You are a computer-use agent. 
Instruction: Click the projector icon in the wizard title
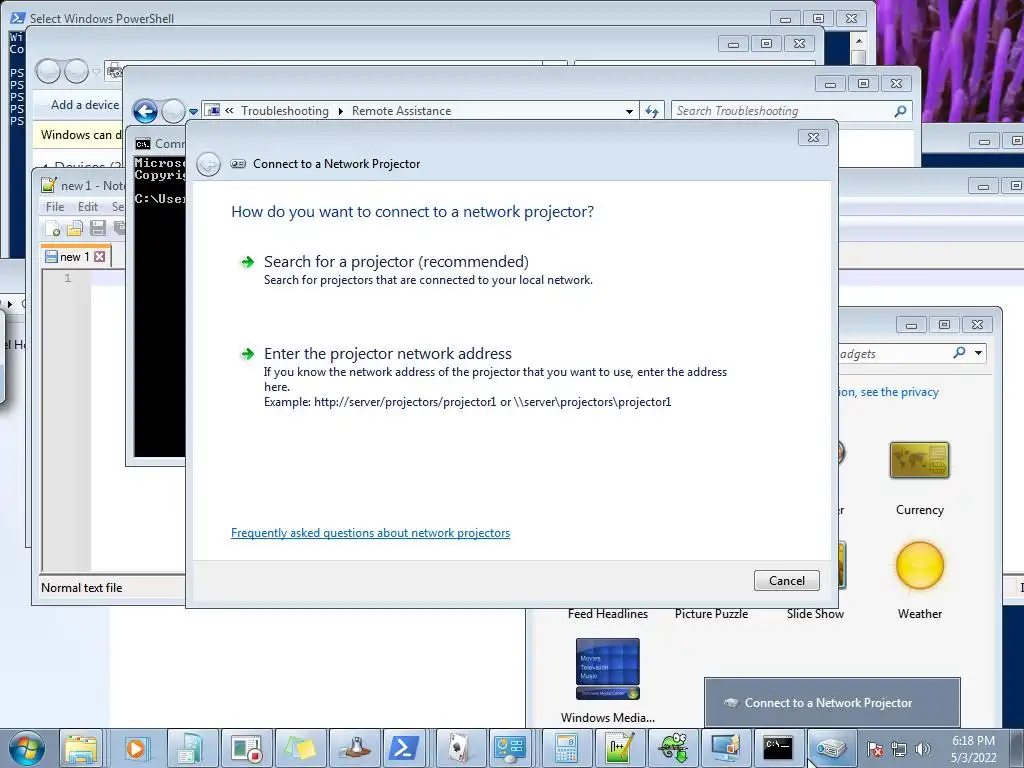[238, 164]
